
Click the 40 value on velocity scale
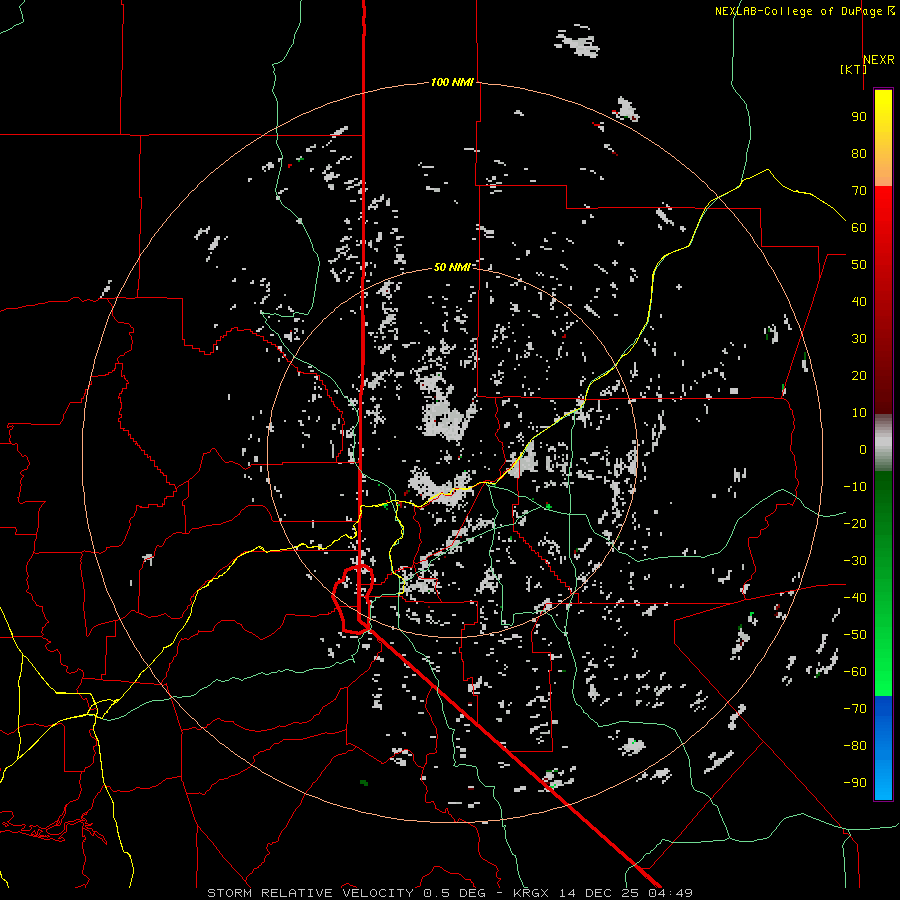coord(859,302)
